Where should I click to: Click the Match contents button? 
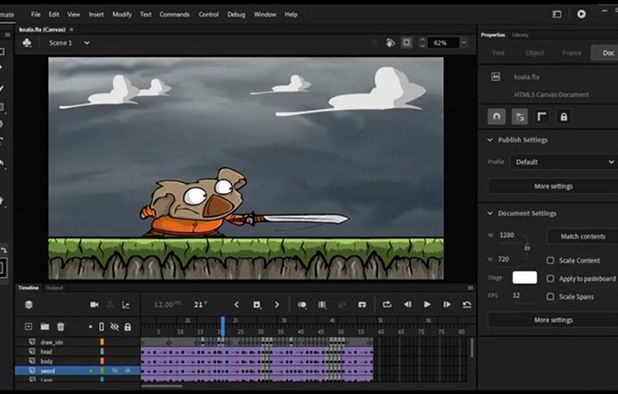click(583, 236)
